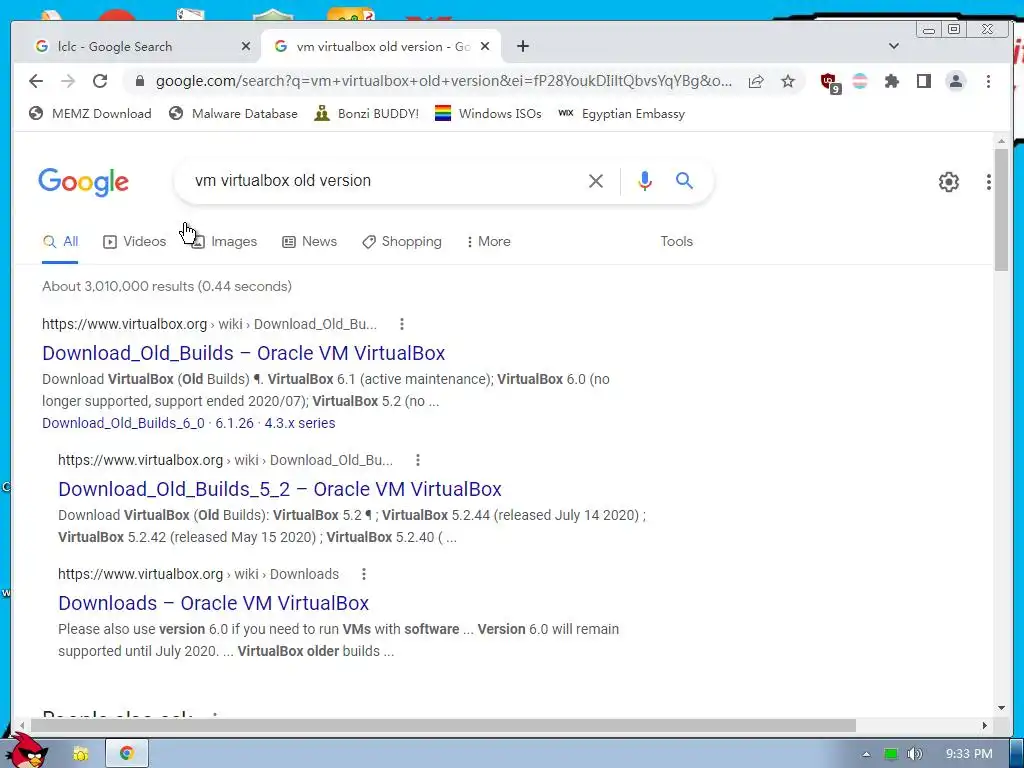Reload the current page
This screenshot has width=1024, height=768.
click(100, 81)
